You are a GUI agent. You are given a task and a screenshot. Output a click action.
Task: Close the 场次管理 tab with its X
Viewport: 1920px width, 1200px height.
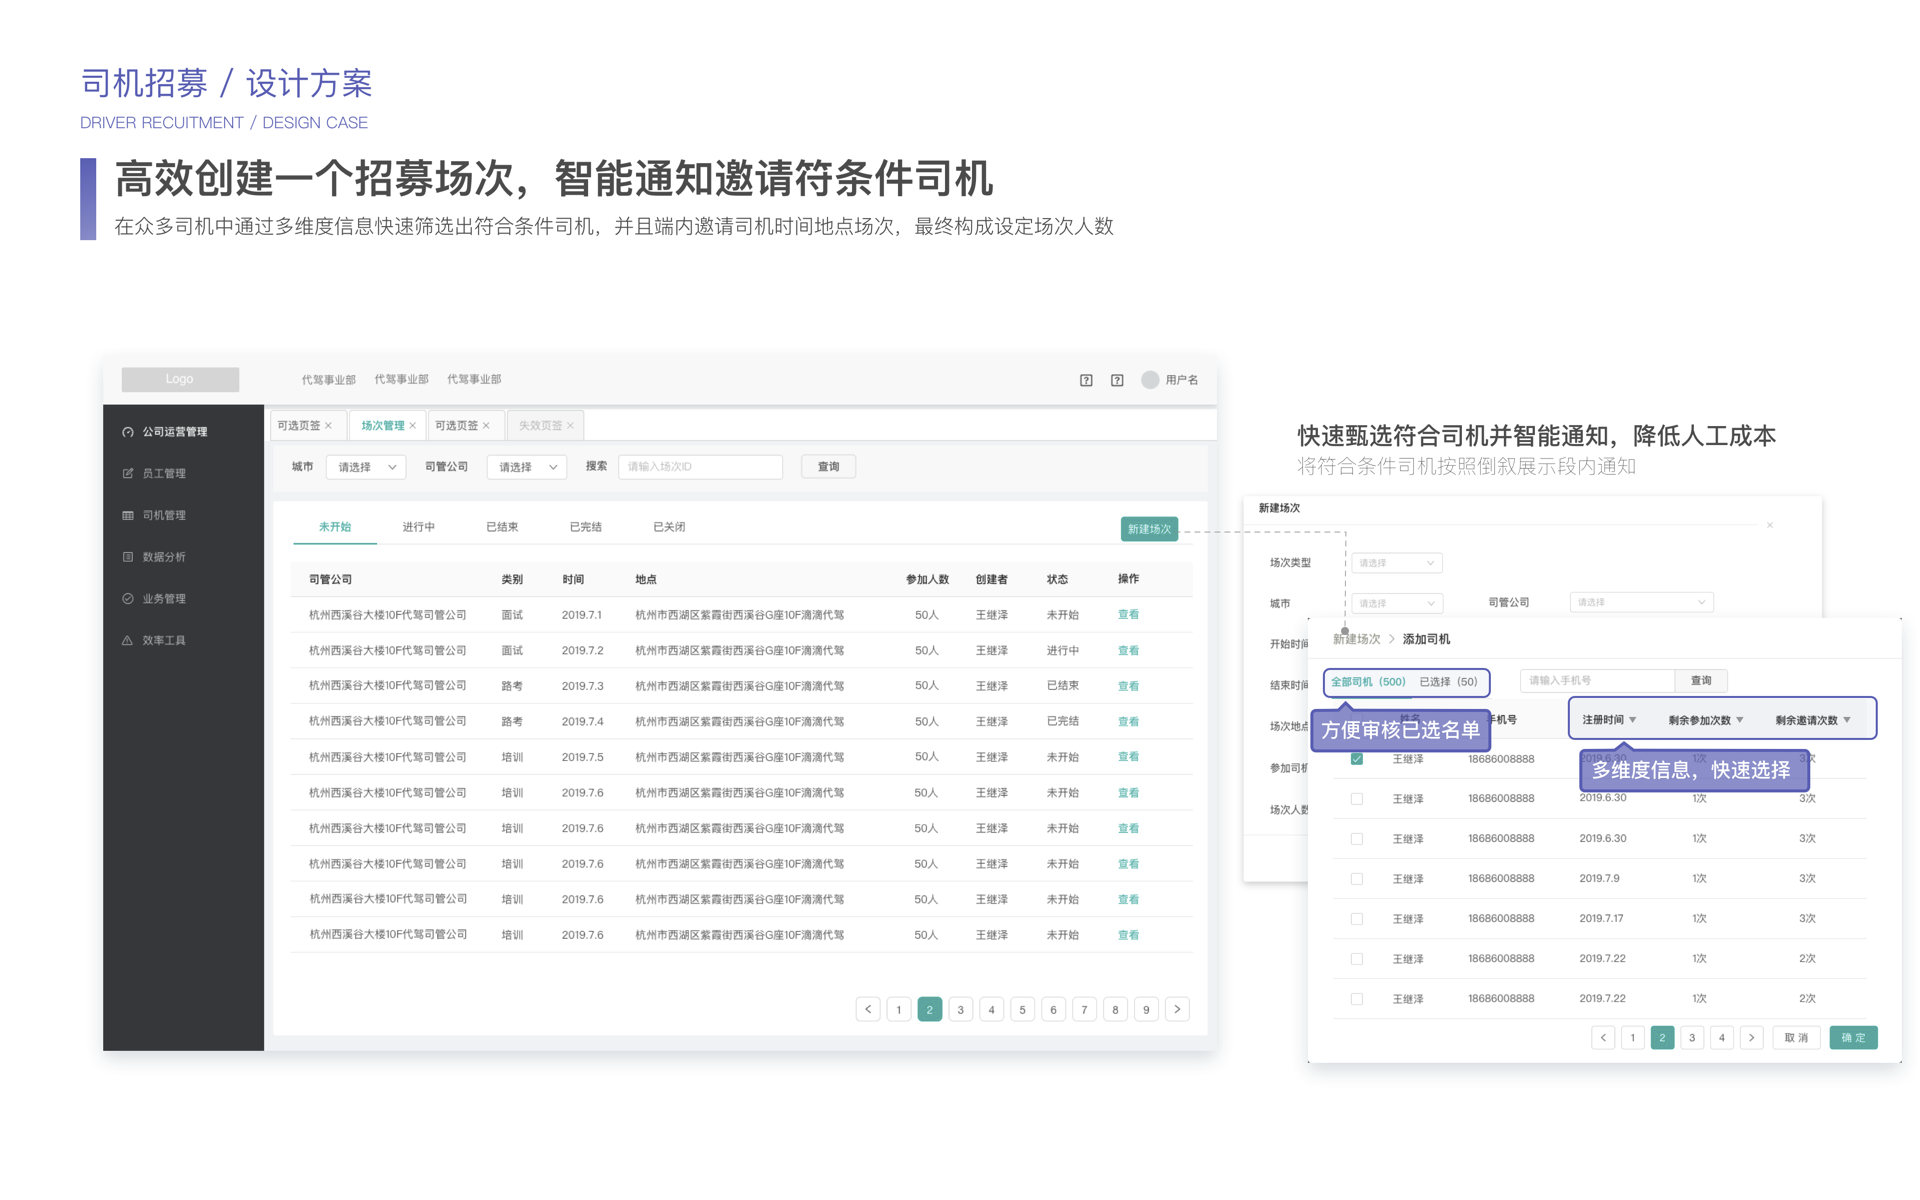[x=413, y=426]
